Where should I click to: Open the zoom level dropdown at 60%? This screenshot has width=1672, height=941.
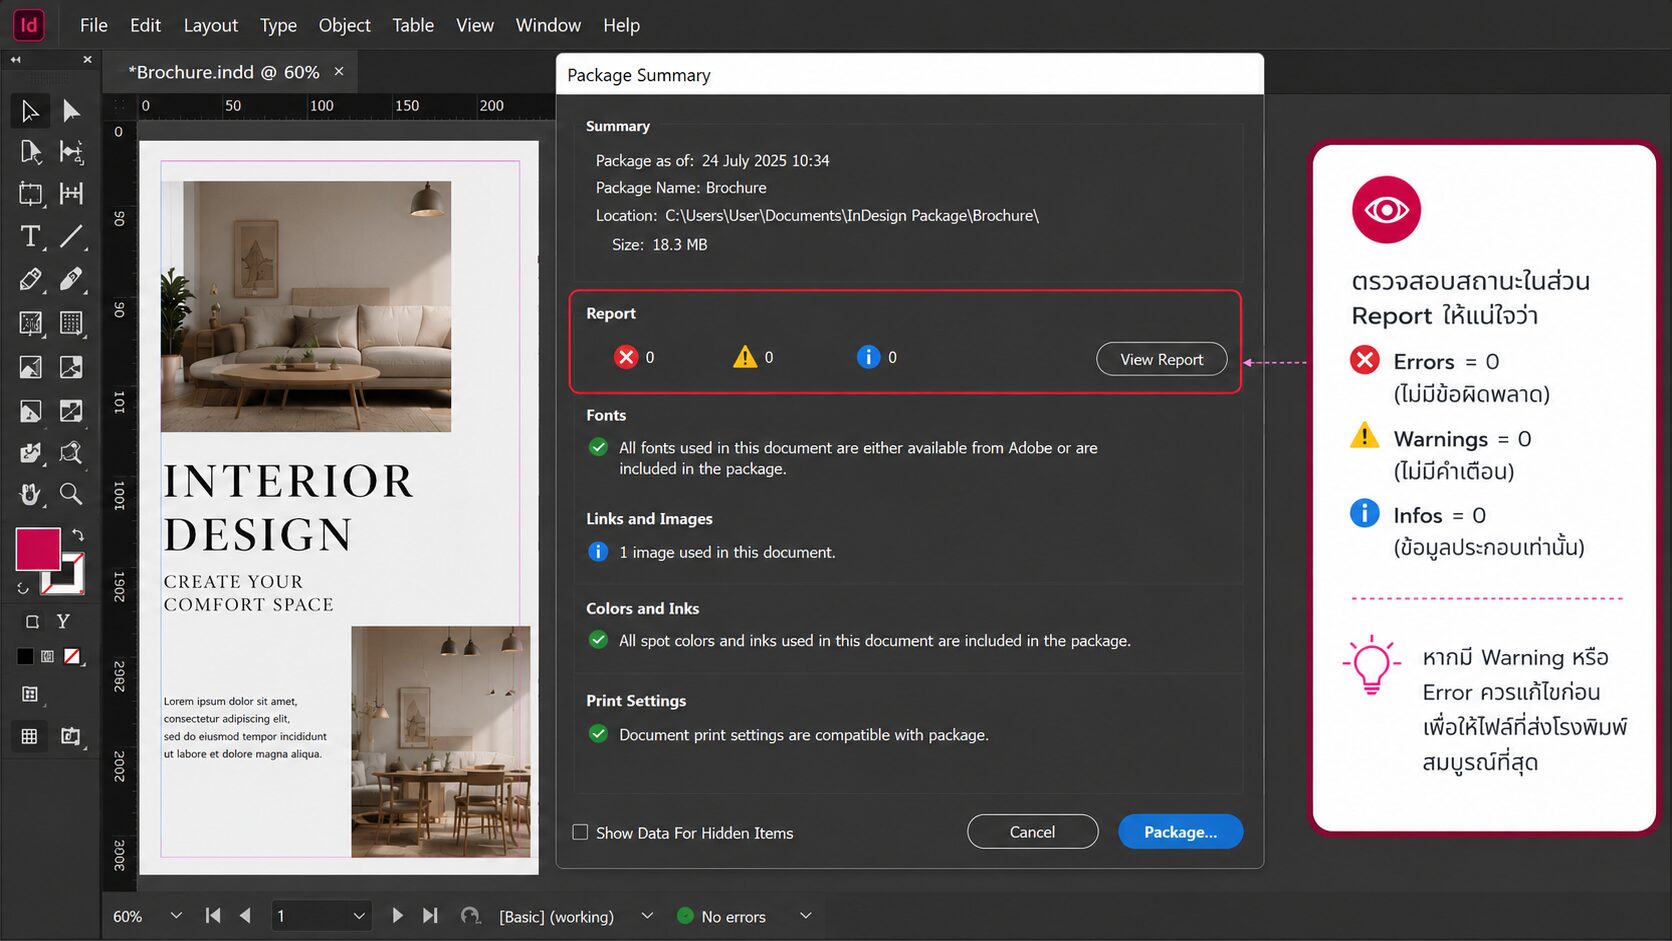(x=176, y=915)
